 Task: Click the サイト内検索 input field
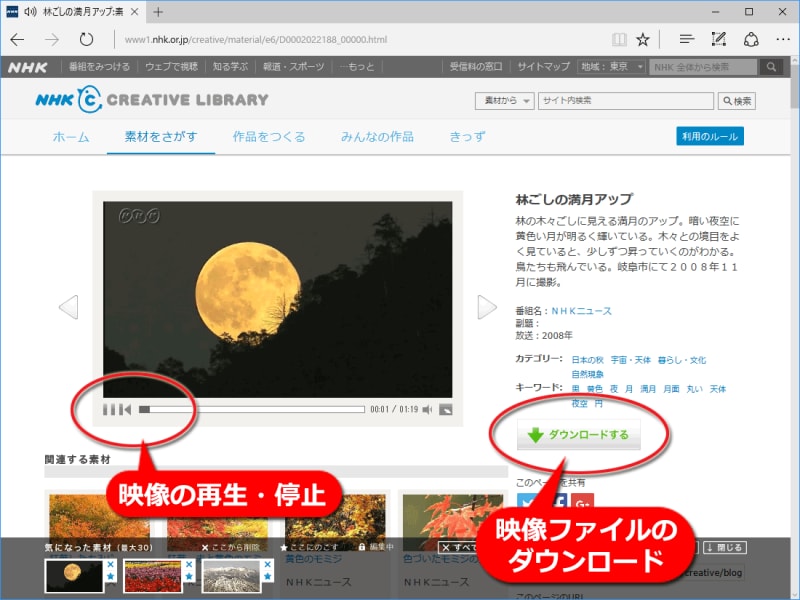pyautogui.click(x=625, y=101)
